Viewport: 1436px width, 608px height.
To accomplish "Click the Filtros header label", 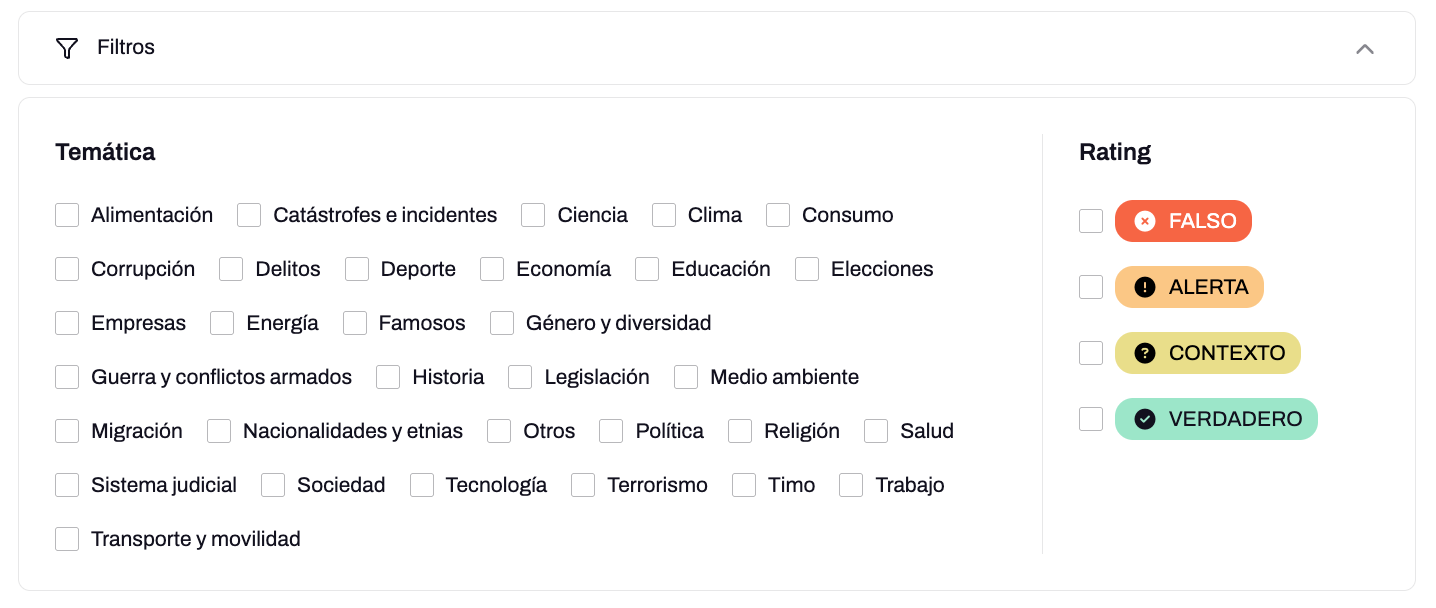I will tap(126, 47).
